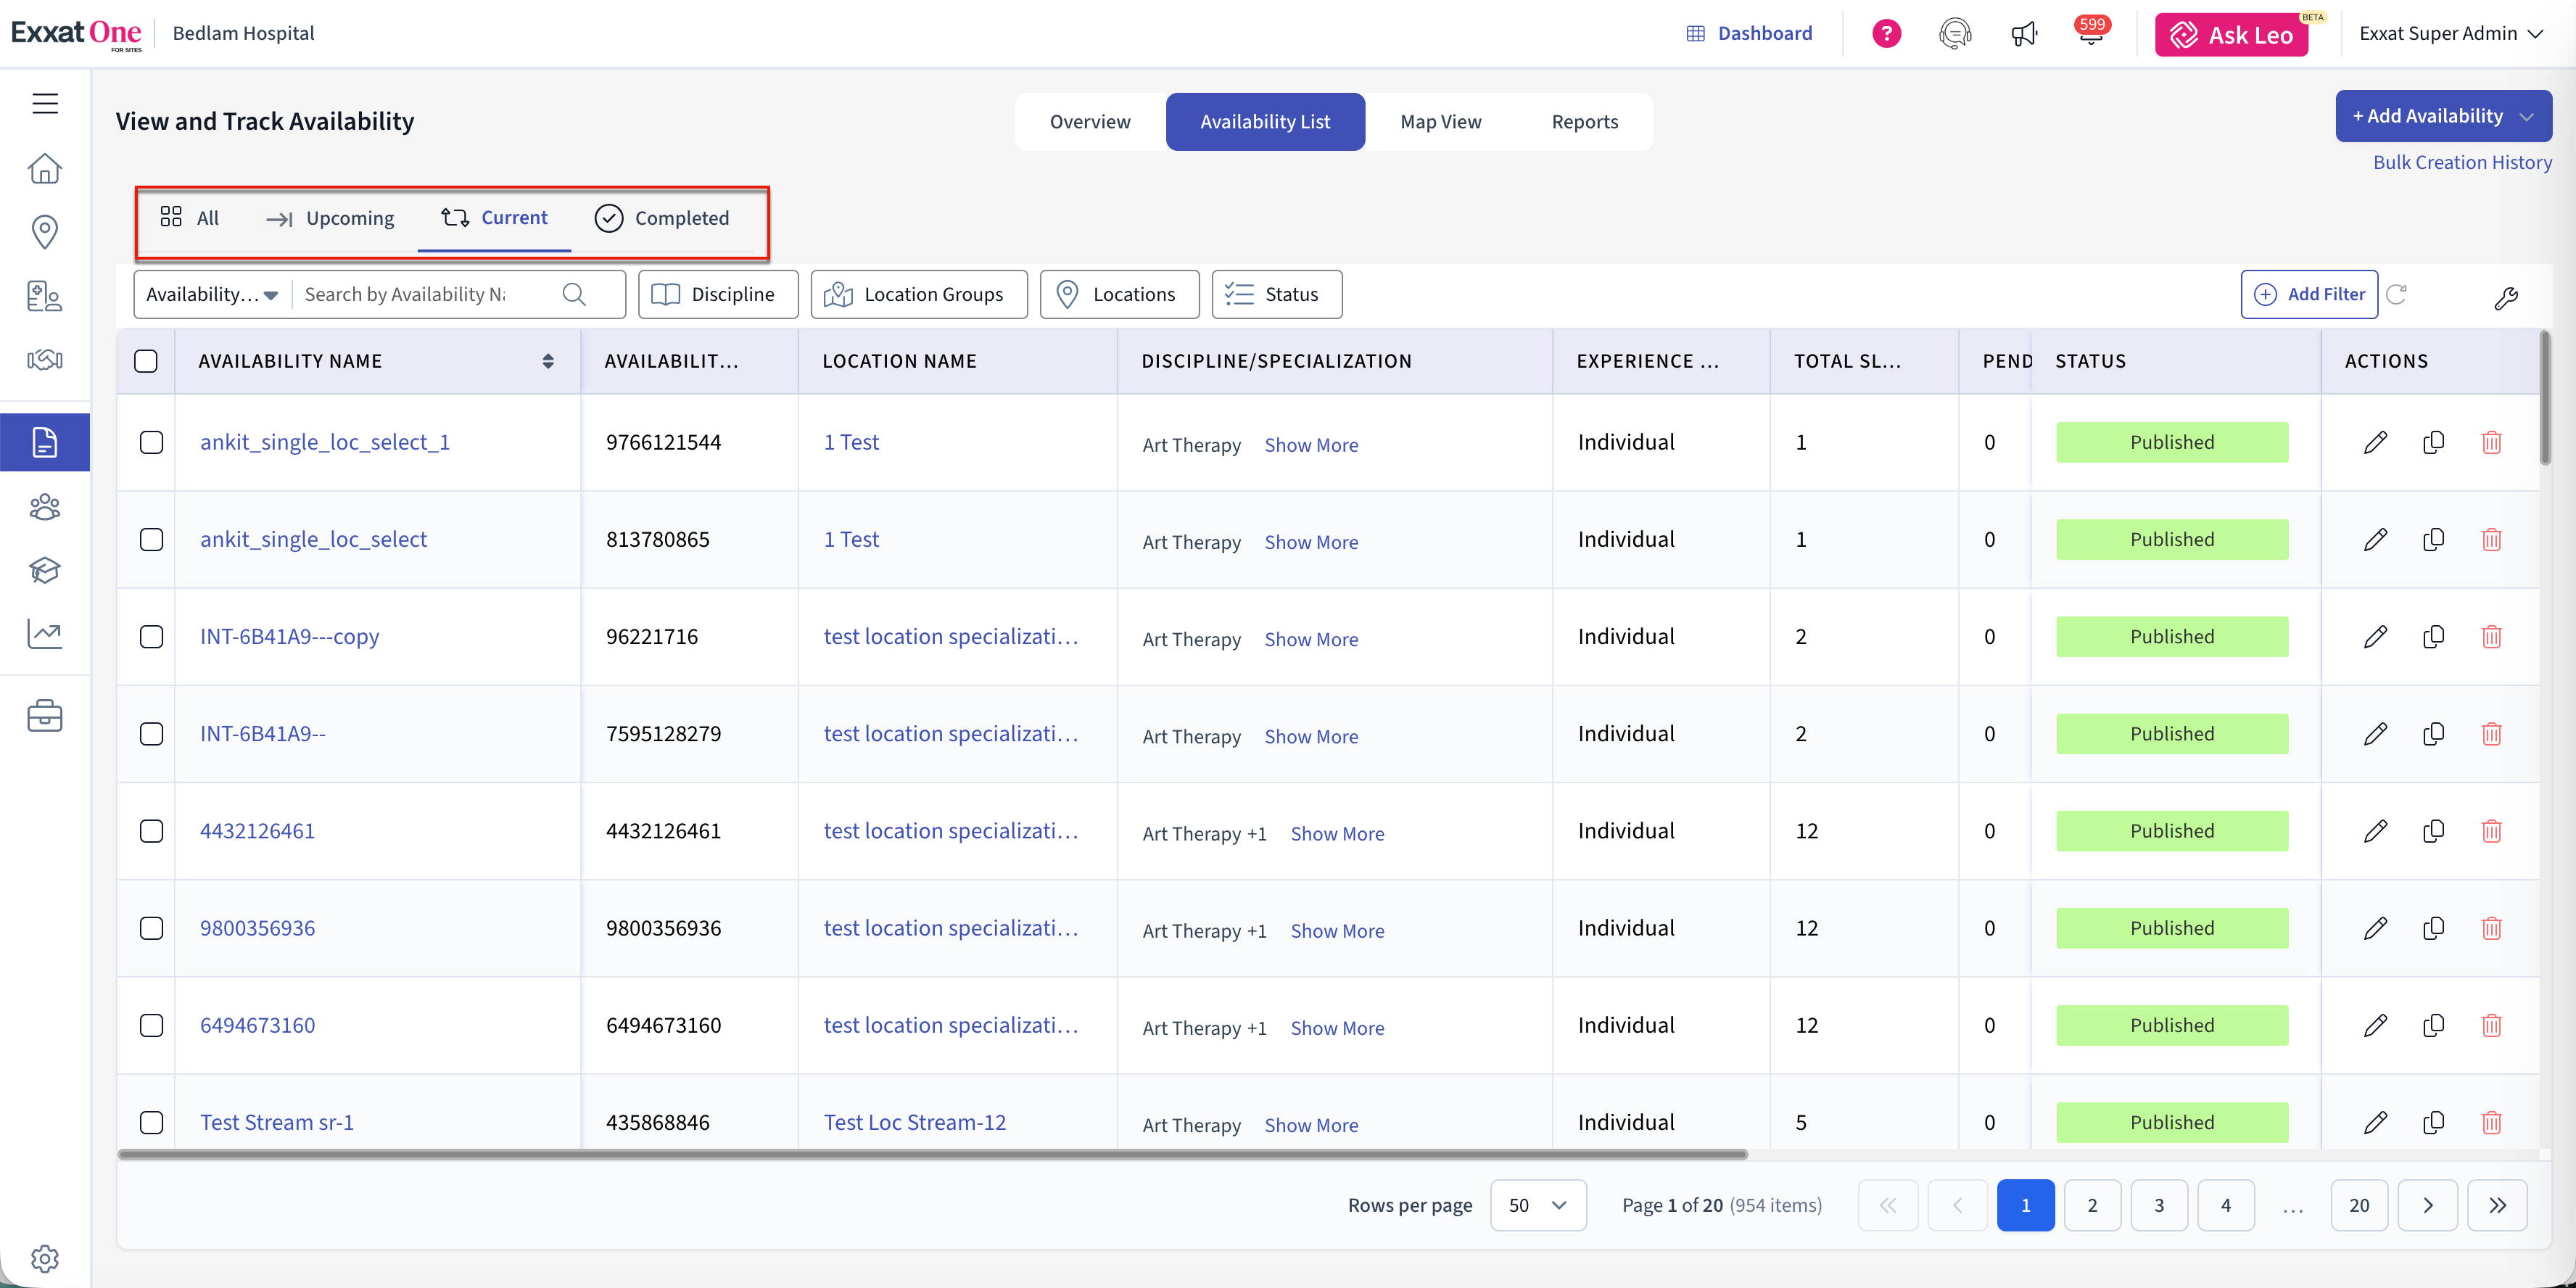
Task: Click the red help question mark icon
Action: tap(1886, 34)
